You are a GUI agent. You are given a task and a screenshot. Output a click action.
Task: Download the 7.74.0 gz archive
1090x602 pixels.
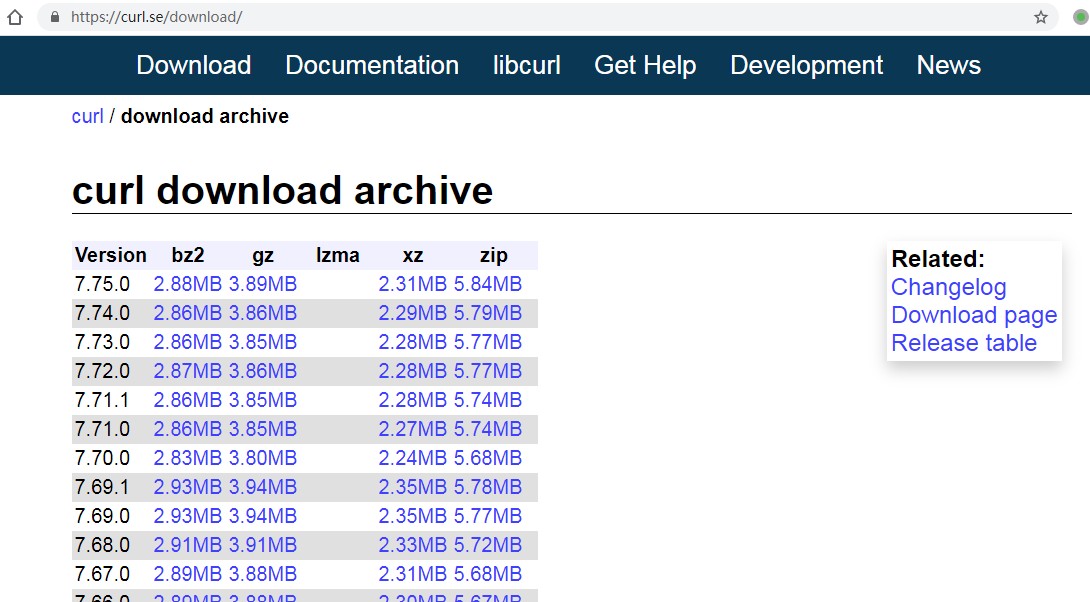pyautogui.click(x=262, y=313)
